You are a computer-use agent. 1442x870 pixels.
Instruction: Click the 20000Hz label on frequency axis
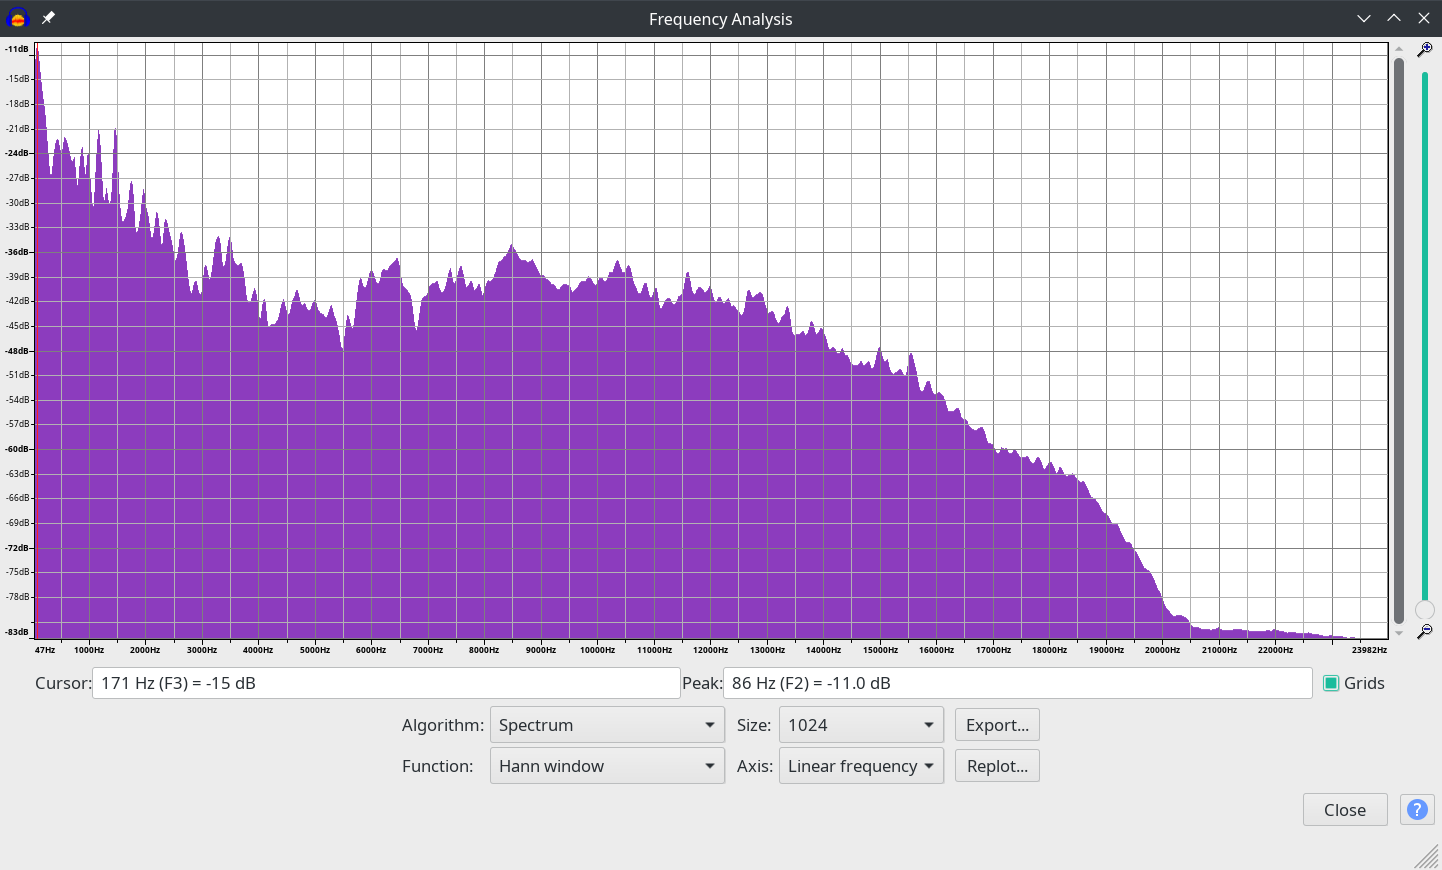(1162, 650)
